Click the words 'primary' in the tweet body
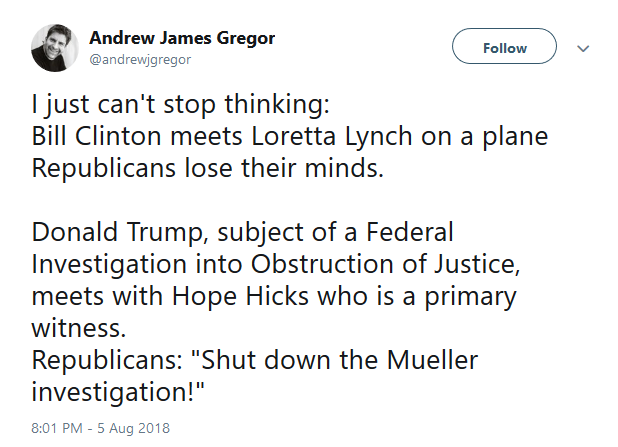This screenshot has height=447, width=618. (x=470, y=297)
